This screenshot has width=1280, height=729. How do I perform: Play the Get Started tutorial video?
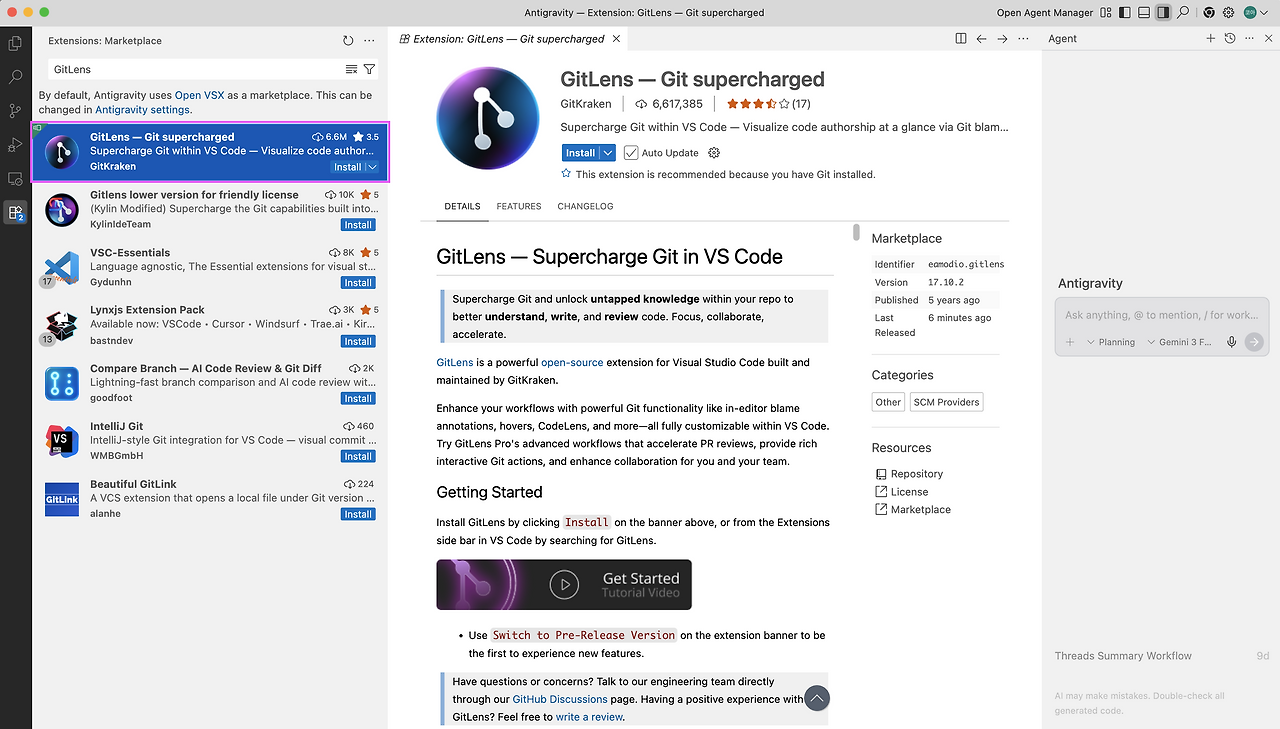[564, 585]
